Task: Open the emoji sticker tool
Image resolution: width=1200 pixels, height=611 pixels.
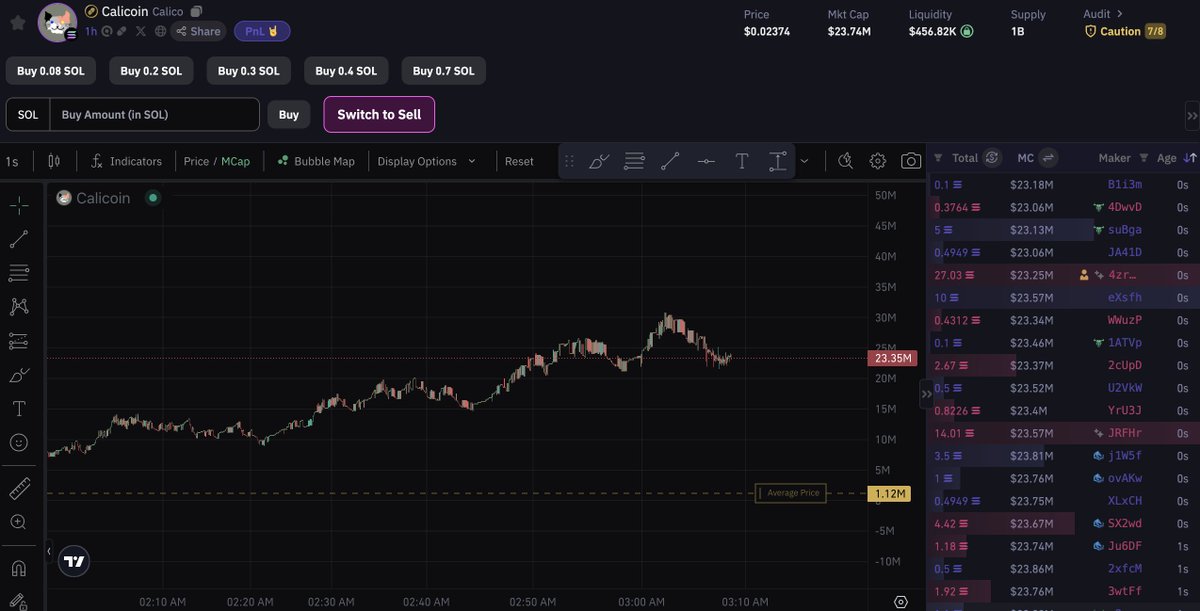Action: [x=20, y=442]
